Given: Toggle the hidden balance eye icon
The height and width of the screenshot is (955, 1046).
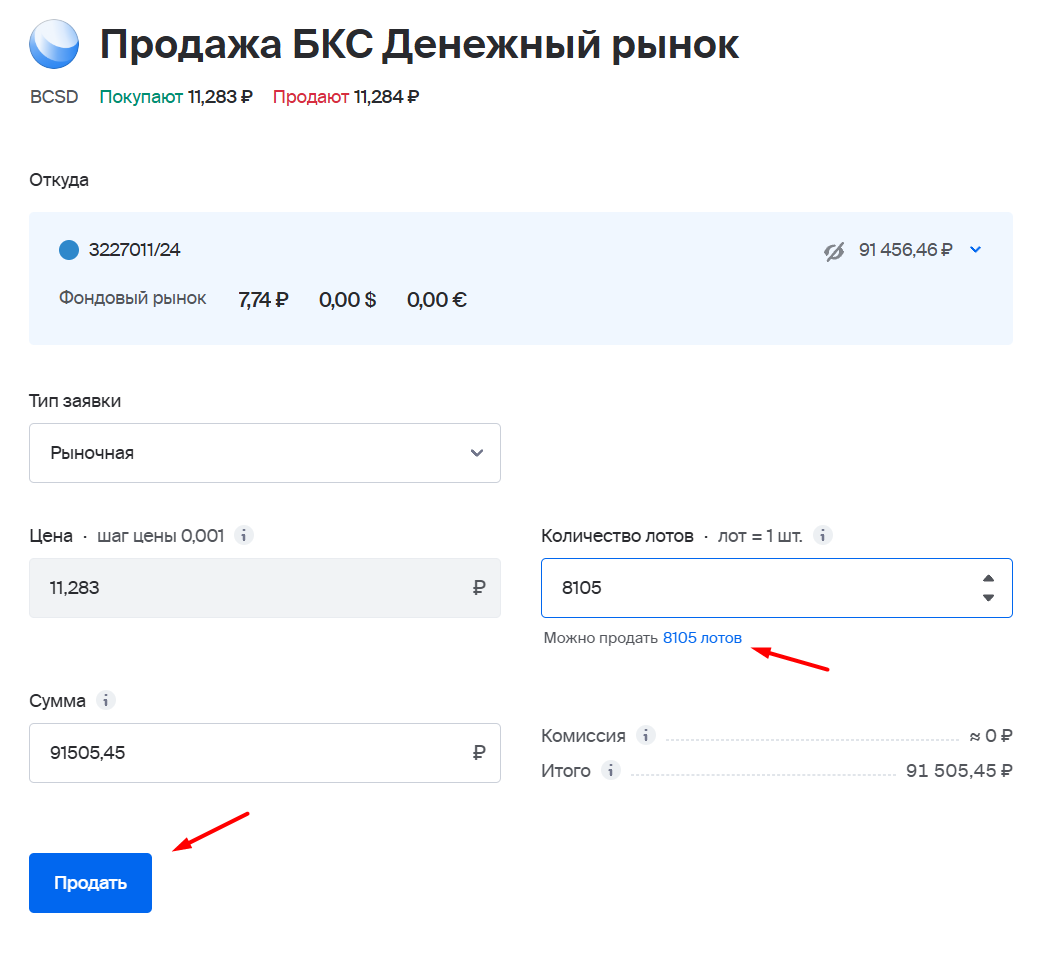Looking at the screenshot, I should [834, 251].
